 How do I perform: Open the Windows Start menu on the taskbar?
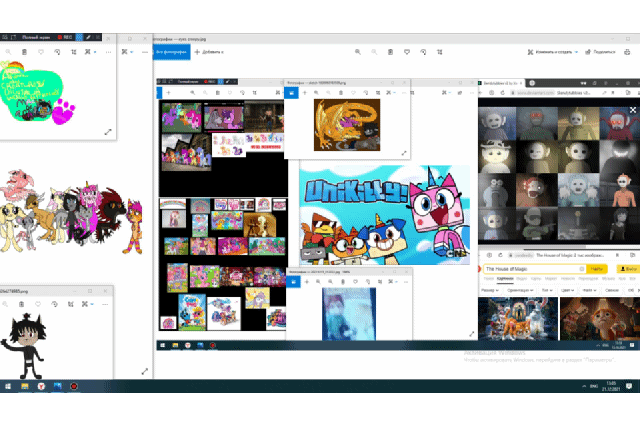[8, 385]
